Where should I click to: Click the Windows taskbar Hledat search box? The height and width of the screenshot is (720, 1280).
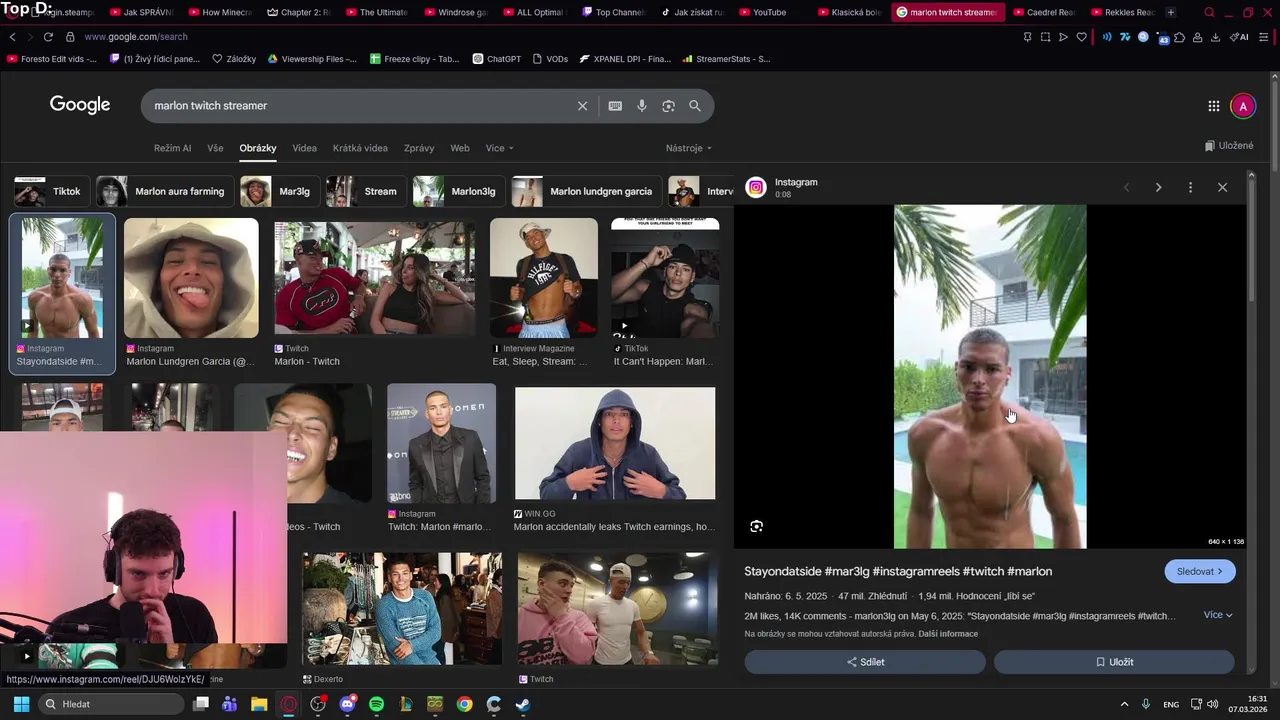point(110,704)
